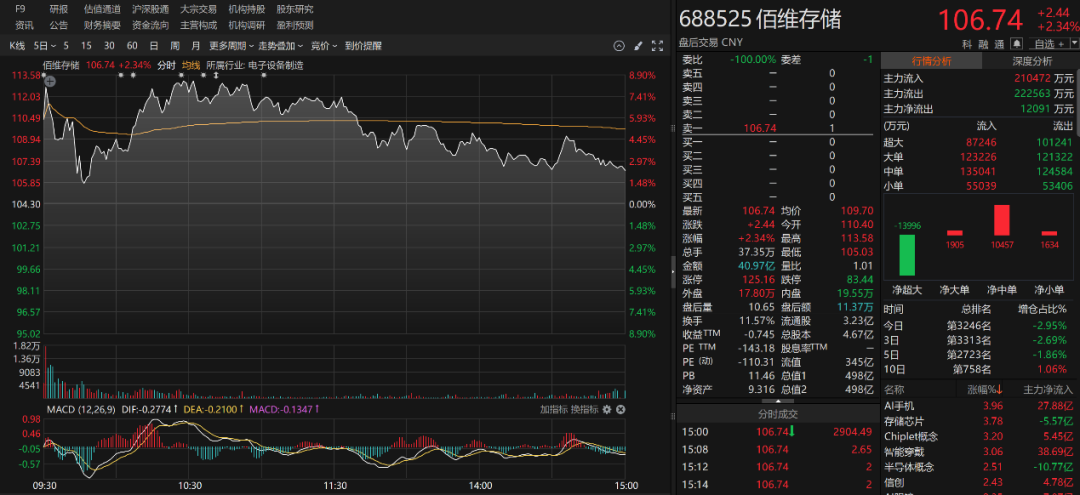Add stock to watchlist with 自选 +
The height and width of the screenshot is (495, 1080).
tap(1048, 43)
